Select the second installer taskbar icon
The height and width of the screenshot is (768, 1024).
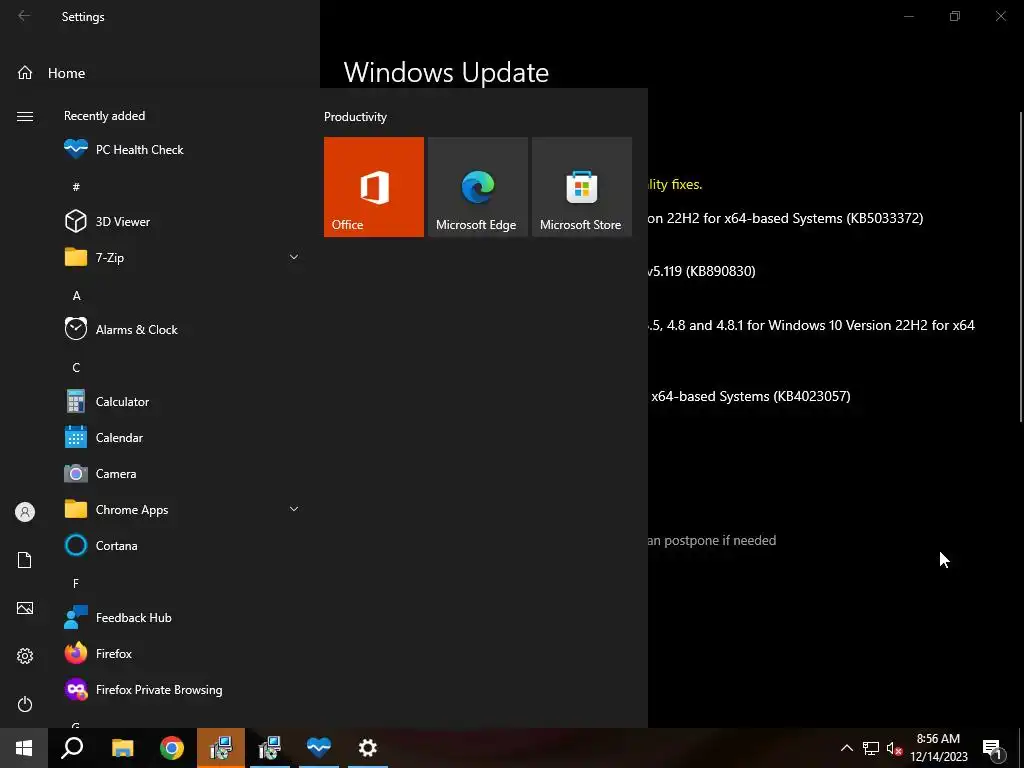pyautogui.click(x=270, y=748)
